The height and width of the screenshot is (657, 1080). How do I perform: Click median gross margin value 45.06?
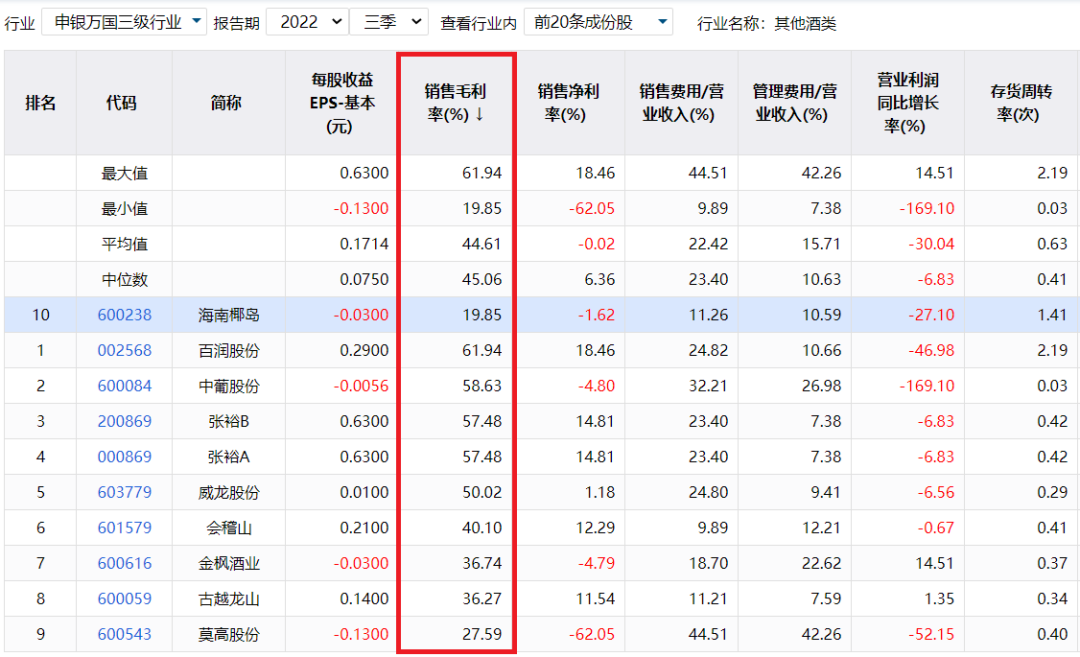tap(481, 280)
